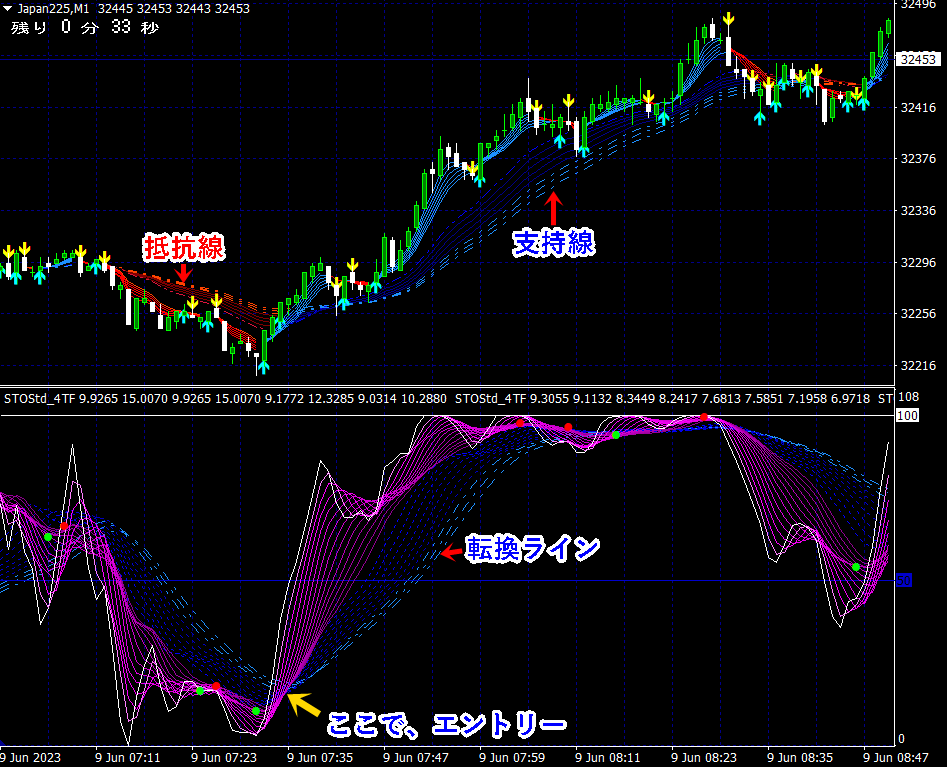Click the 100 level tag in the oscillator
Viewport: 947px width, 767px height.
point(907,416)
